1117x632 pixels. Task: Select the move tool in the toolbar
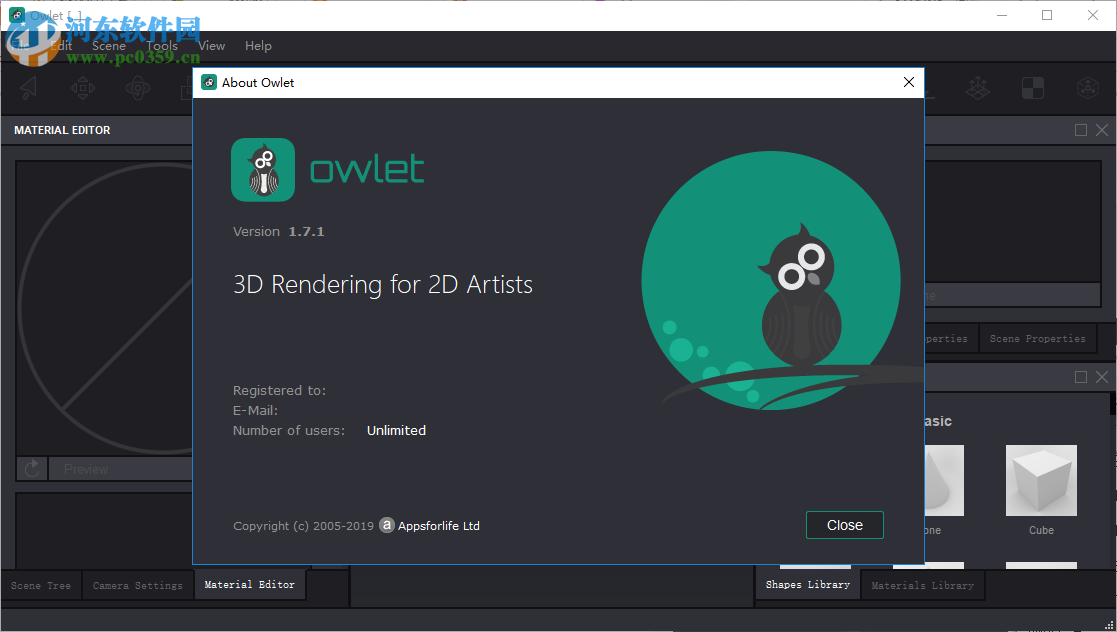(x=83, y=88)
